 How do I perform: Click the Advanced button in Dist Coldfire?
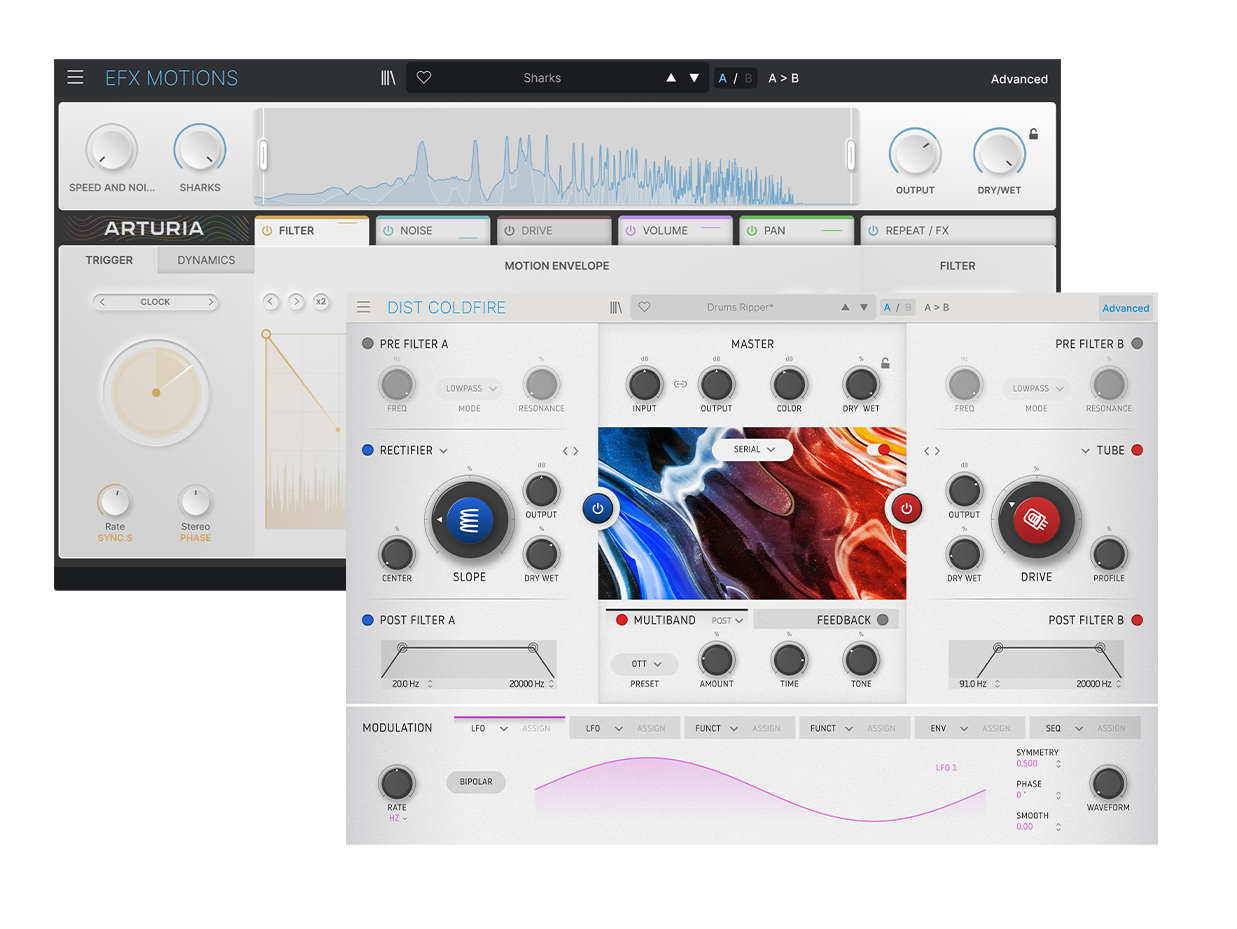click(1126, 308)
